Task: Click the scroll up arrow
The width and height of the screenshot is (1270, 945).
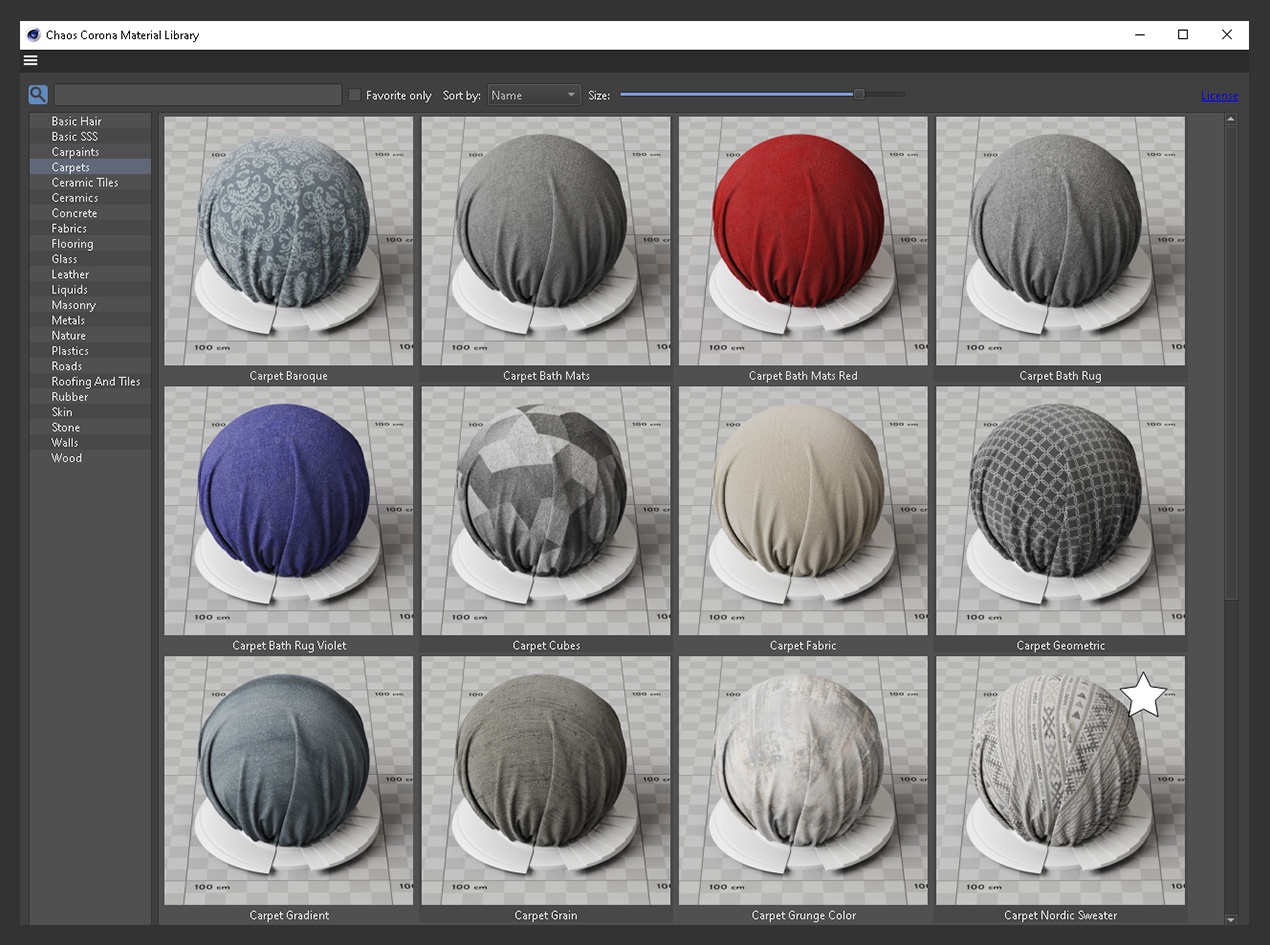Action: click(1231, 120)
